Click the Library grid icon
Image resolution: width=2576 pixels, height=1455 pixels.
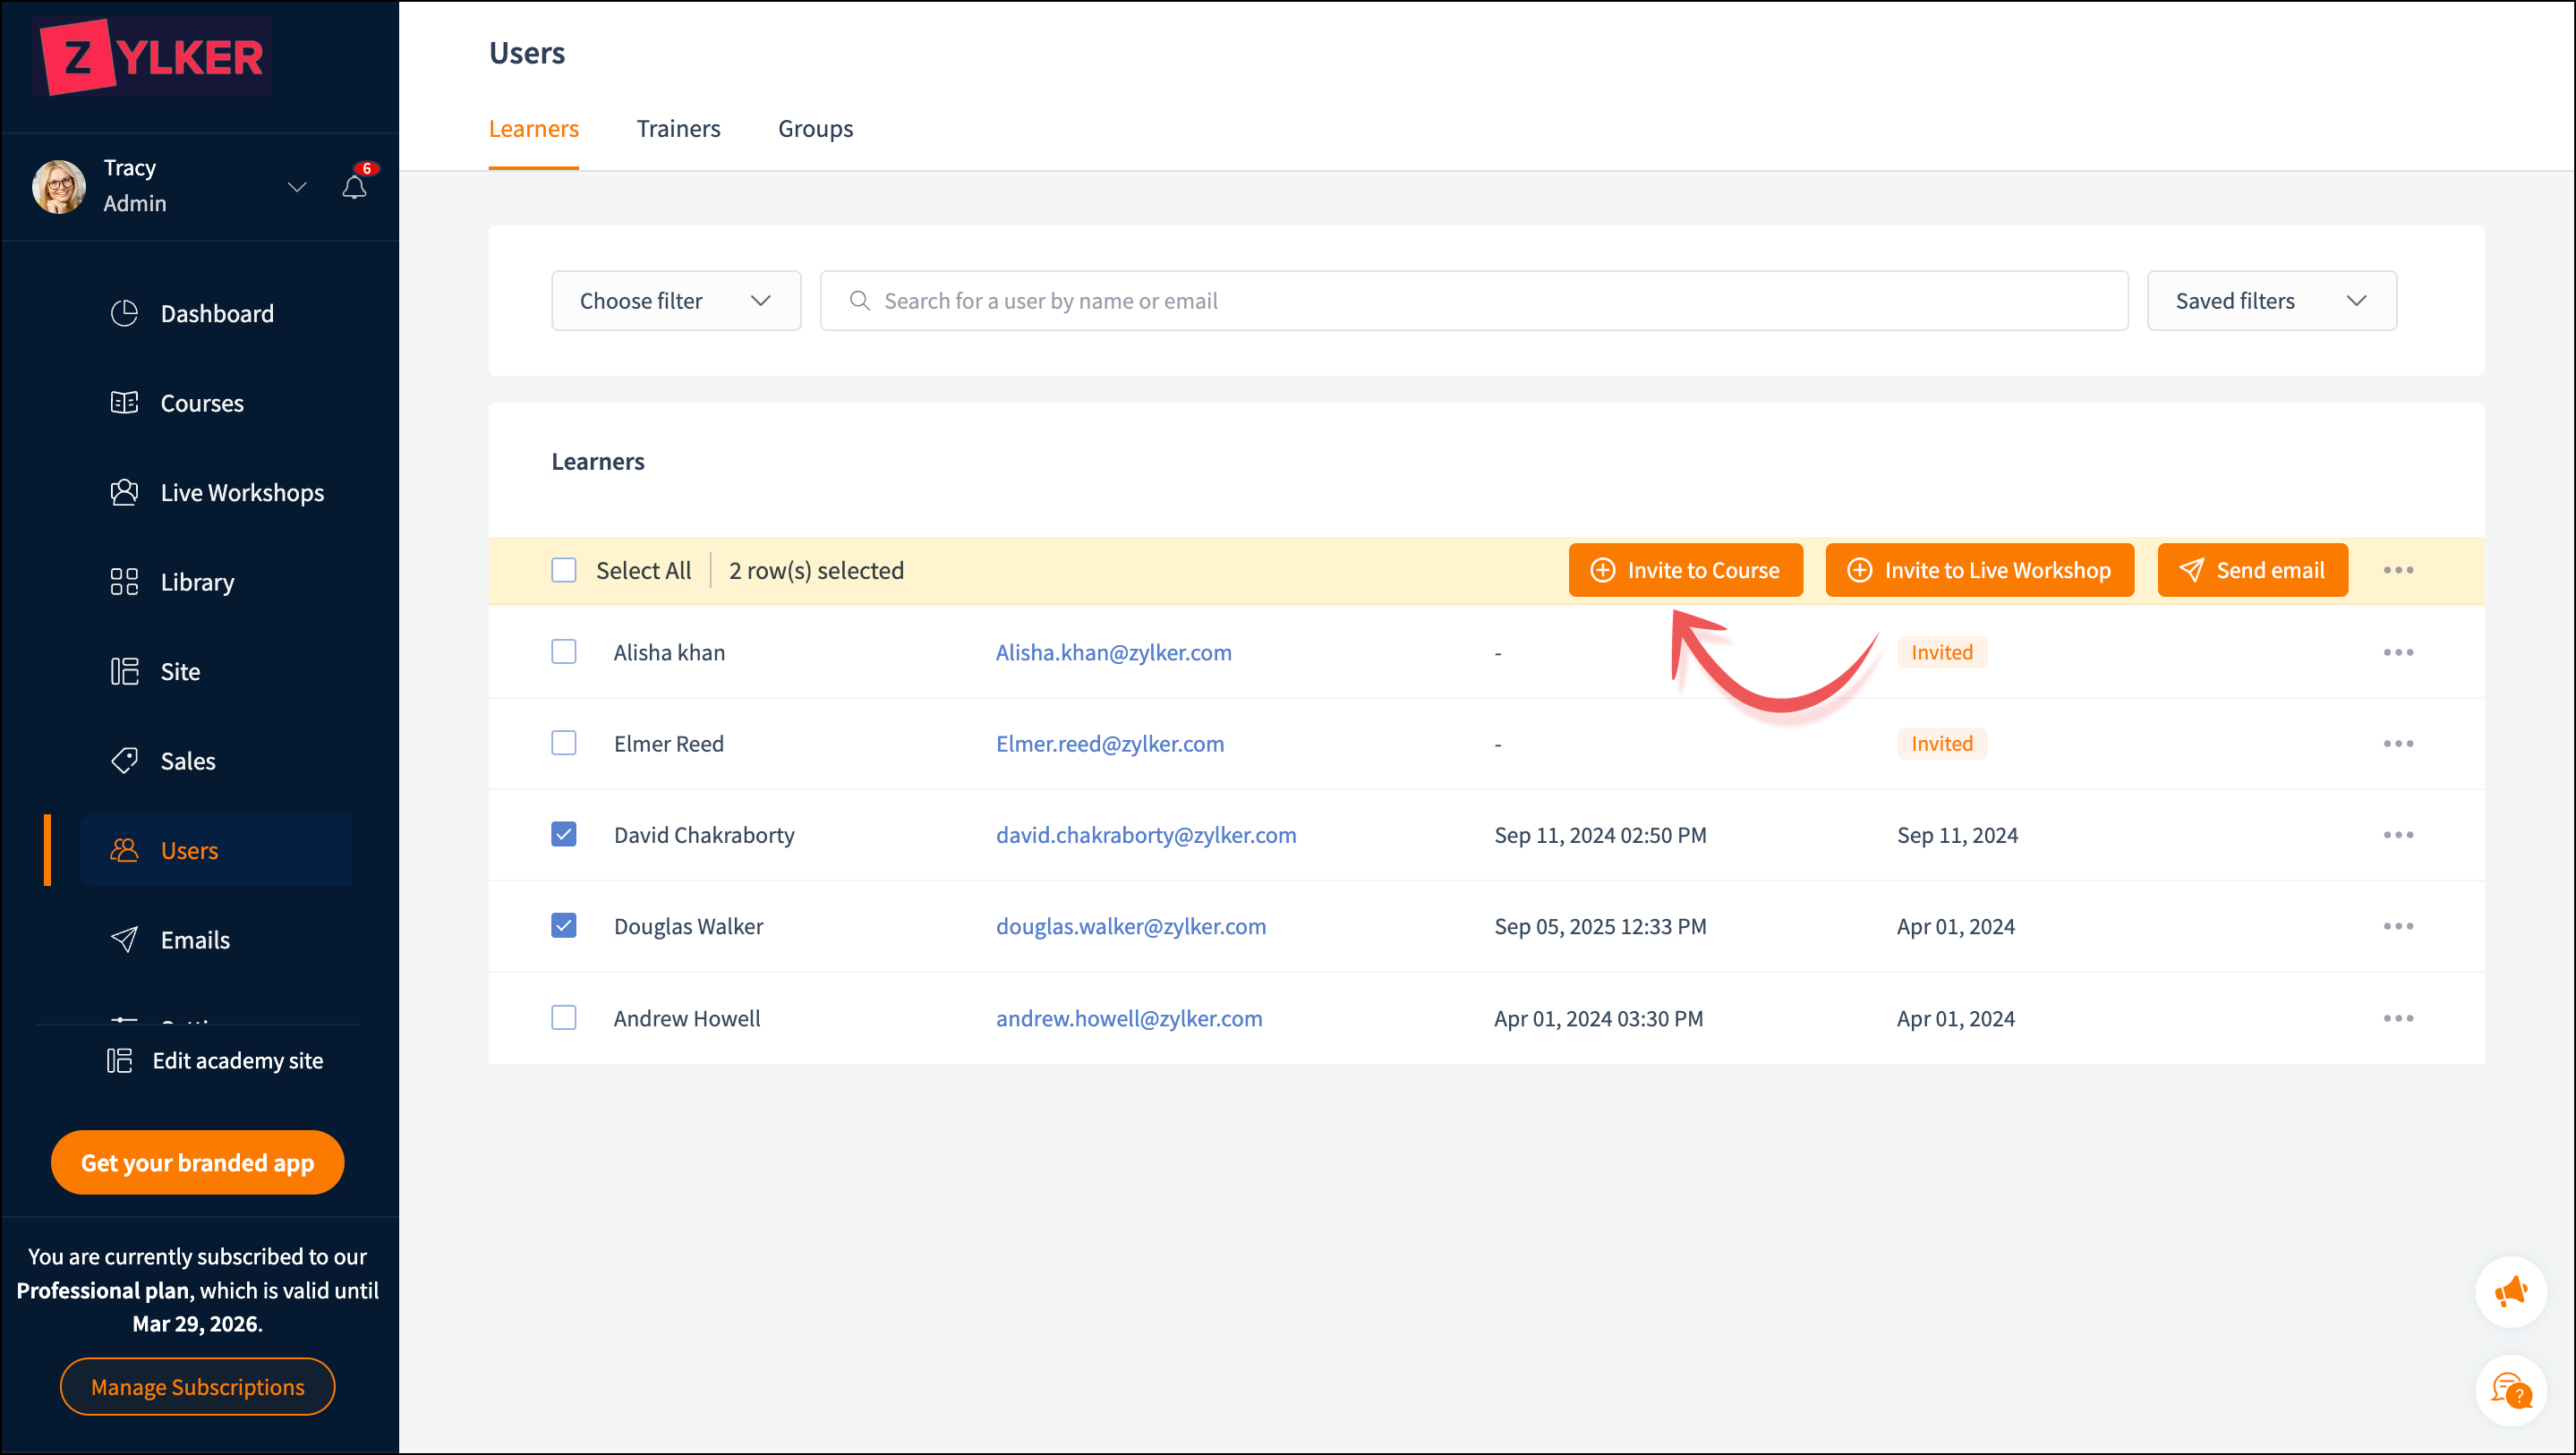pyautogui.click(x=124, y=582)
